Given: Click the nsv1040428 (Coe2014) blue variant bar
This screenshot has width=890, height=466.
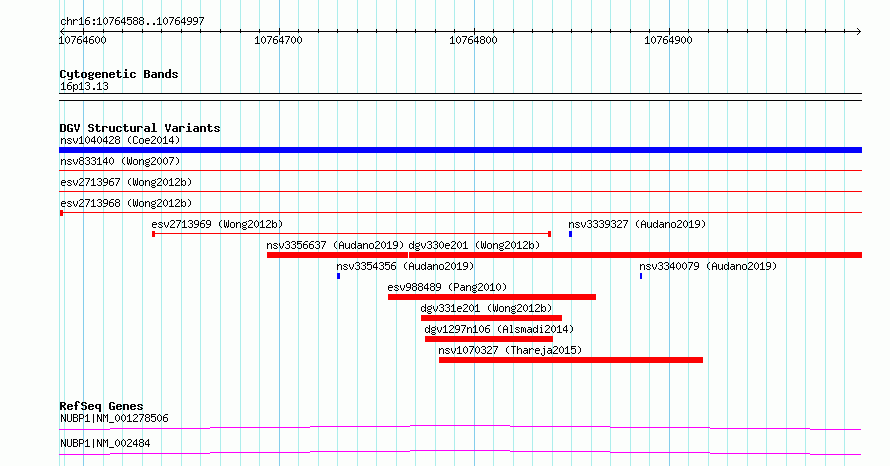Looking at the screenshot, I should click(460, 150).
